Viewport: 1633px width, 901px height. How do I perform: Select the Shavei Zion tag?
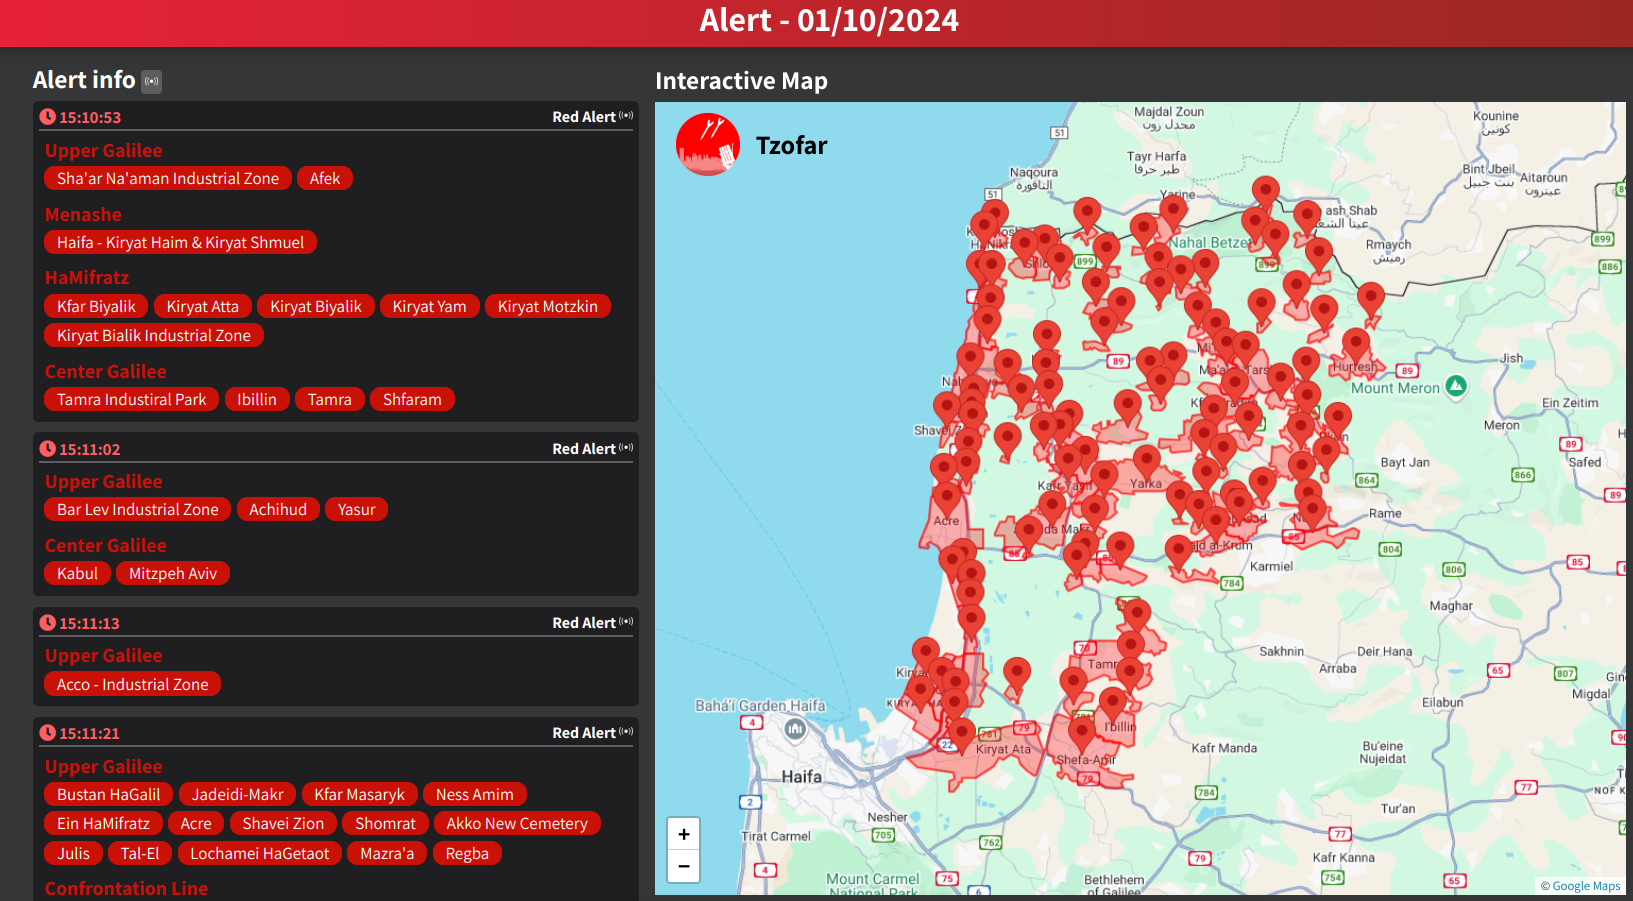click(x=283, y=823)
